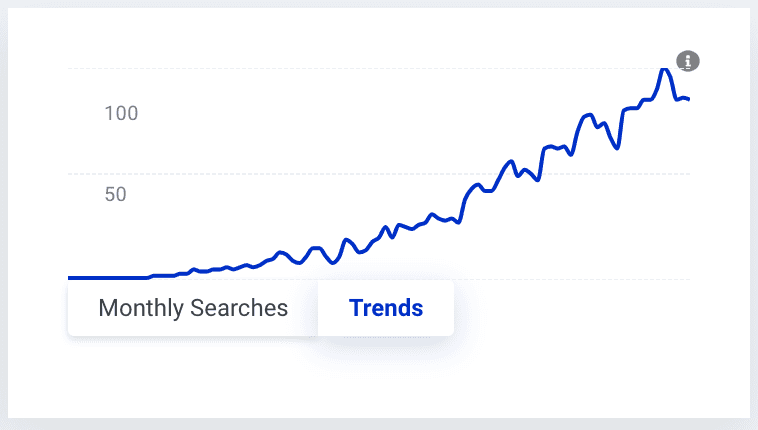Click the middle dashed gridline near 50
758x430 pixels.
tap(300, 174)
